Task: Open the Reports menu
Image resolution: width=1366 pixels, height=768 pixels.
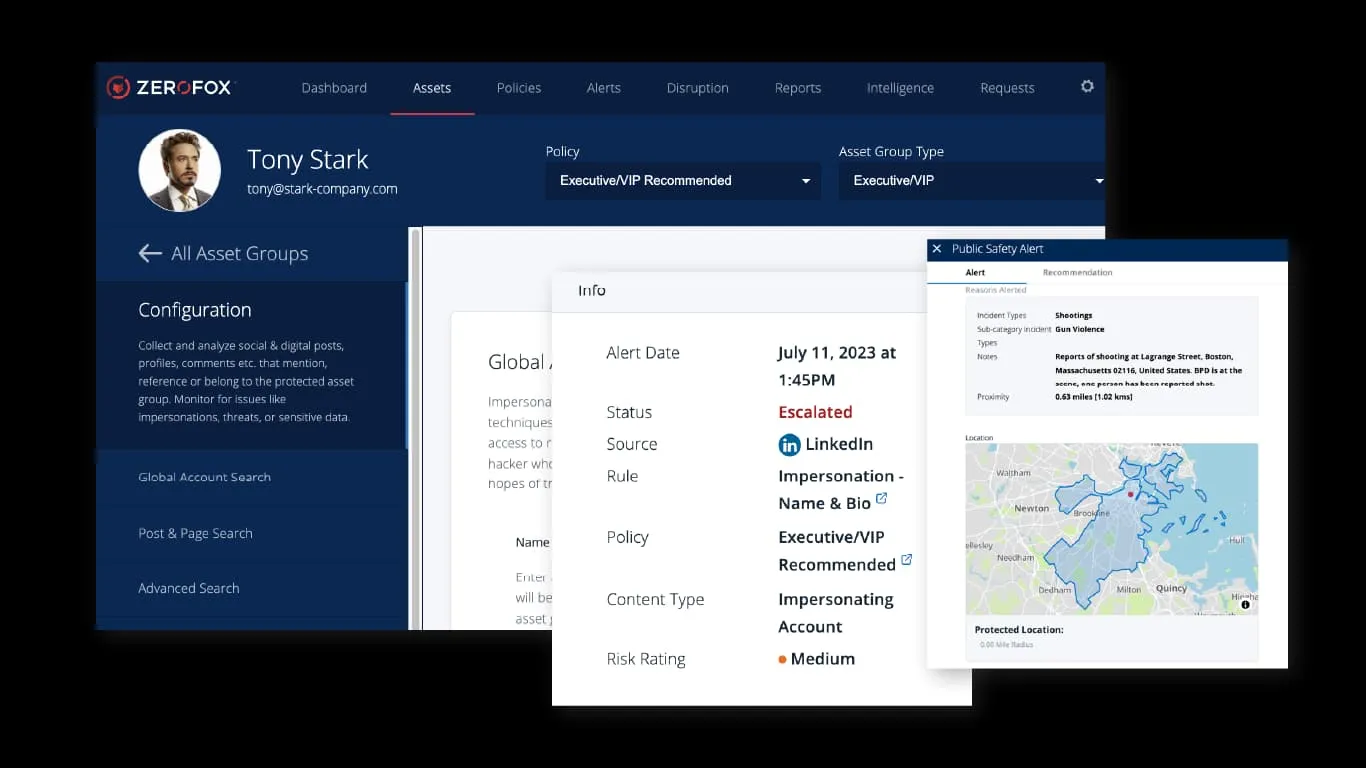Action: point(798,88)
